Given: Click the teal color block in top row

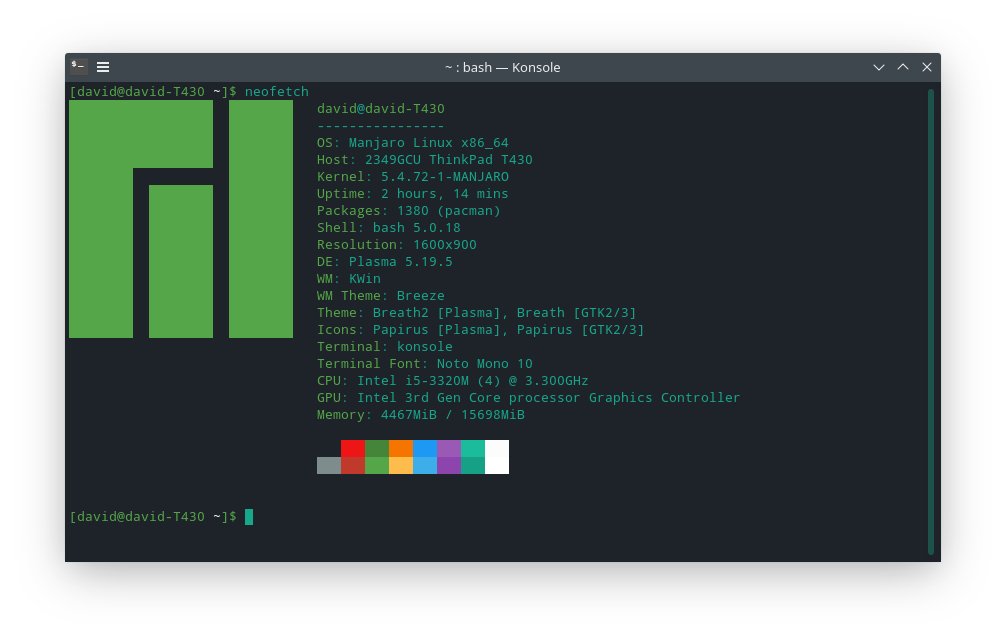Looking at the screenshot, I should pyautogui.click(x=473, y=448).
